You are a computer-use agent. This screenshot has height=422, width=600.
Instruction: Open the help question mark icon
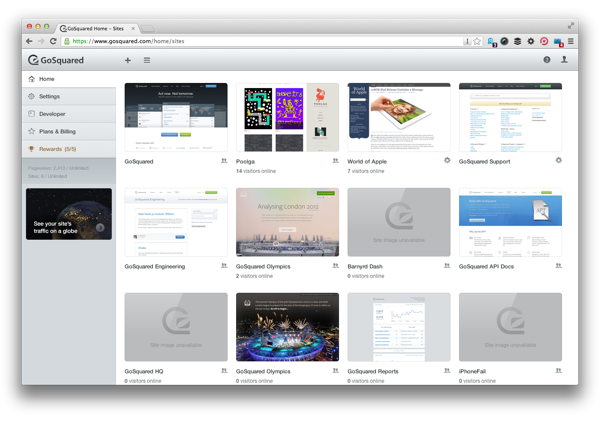[547, 60]
